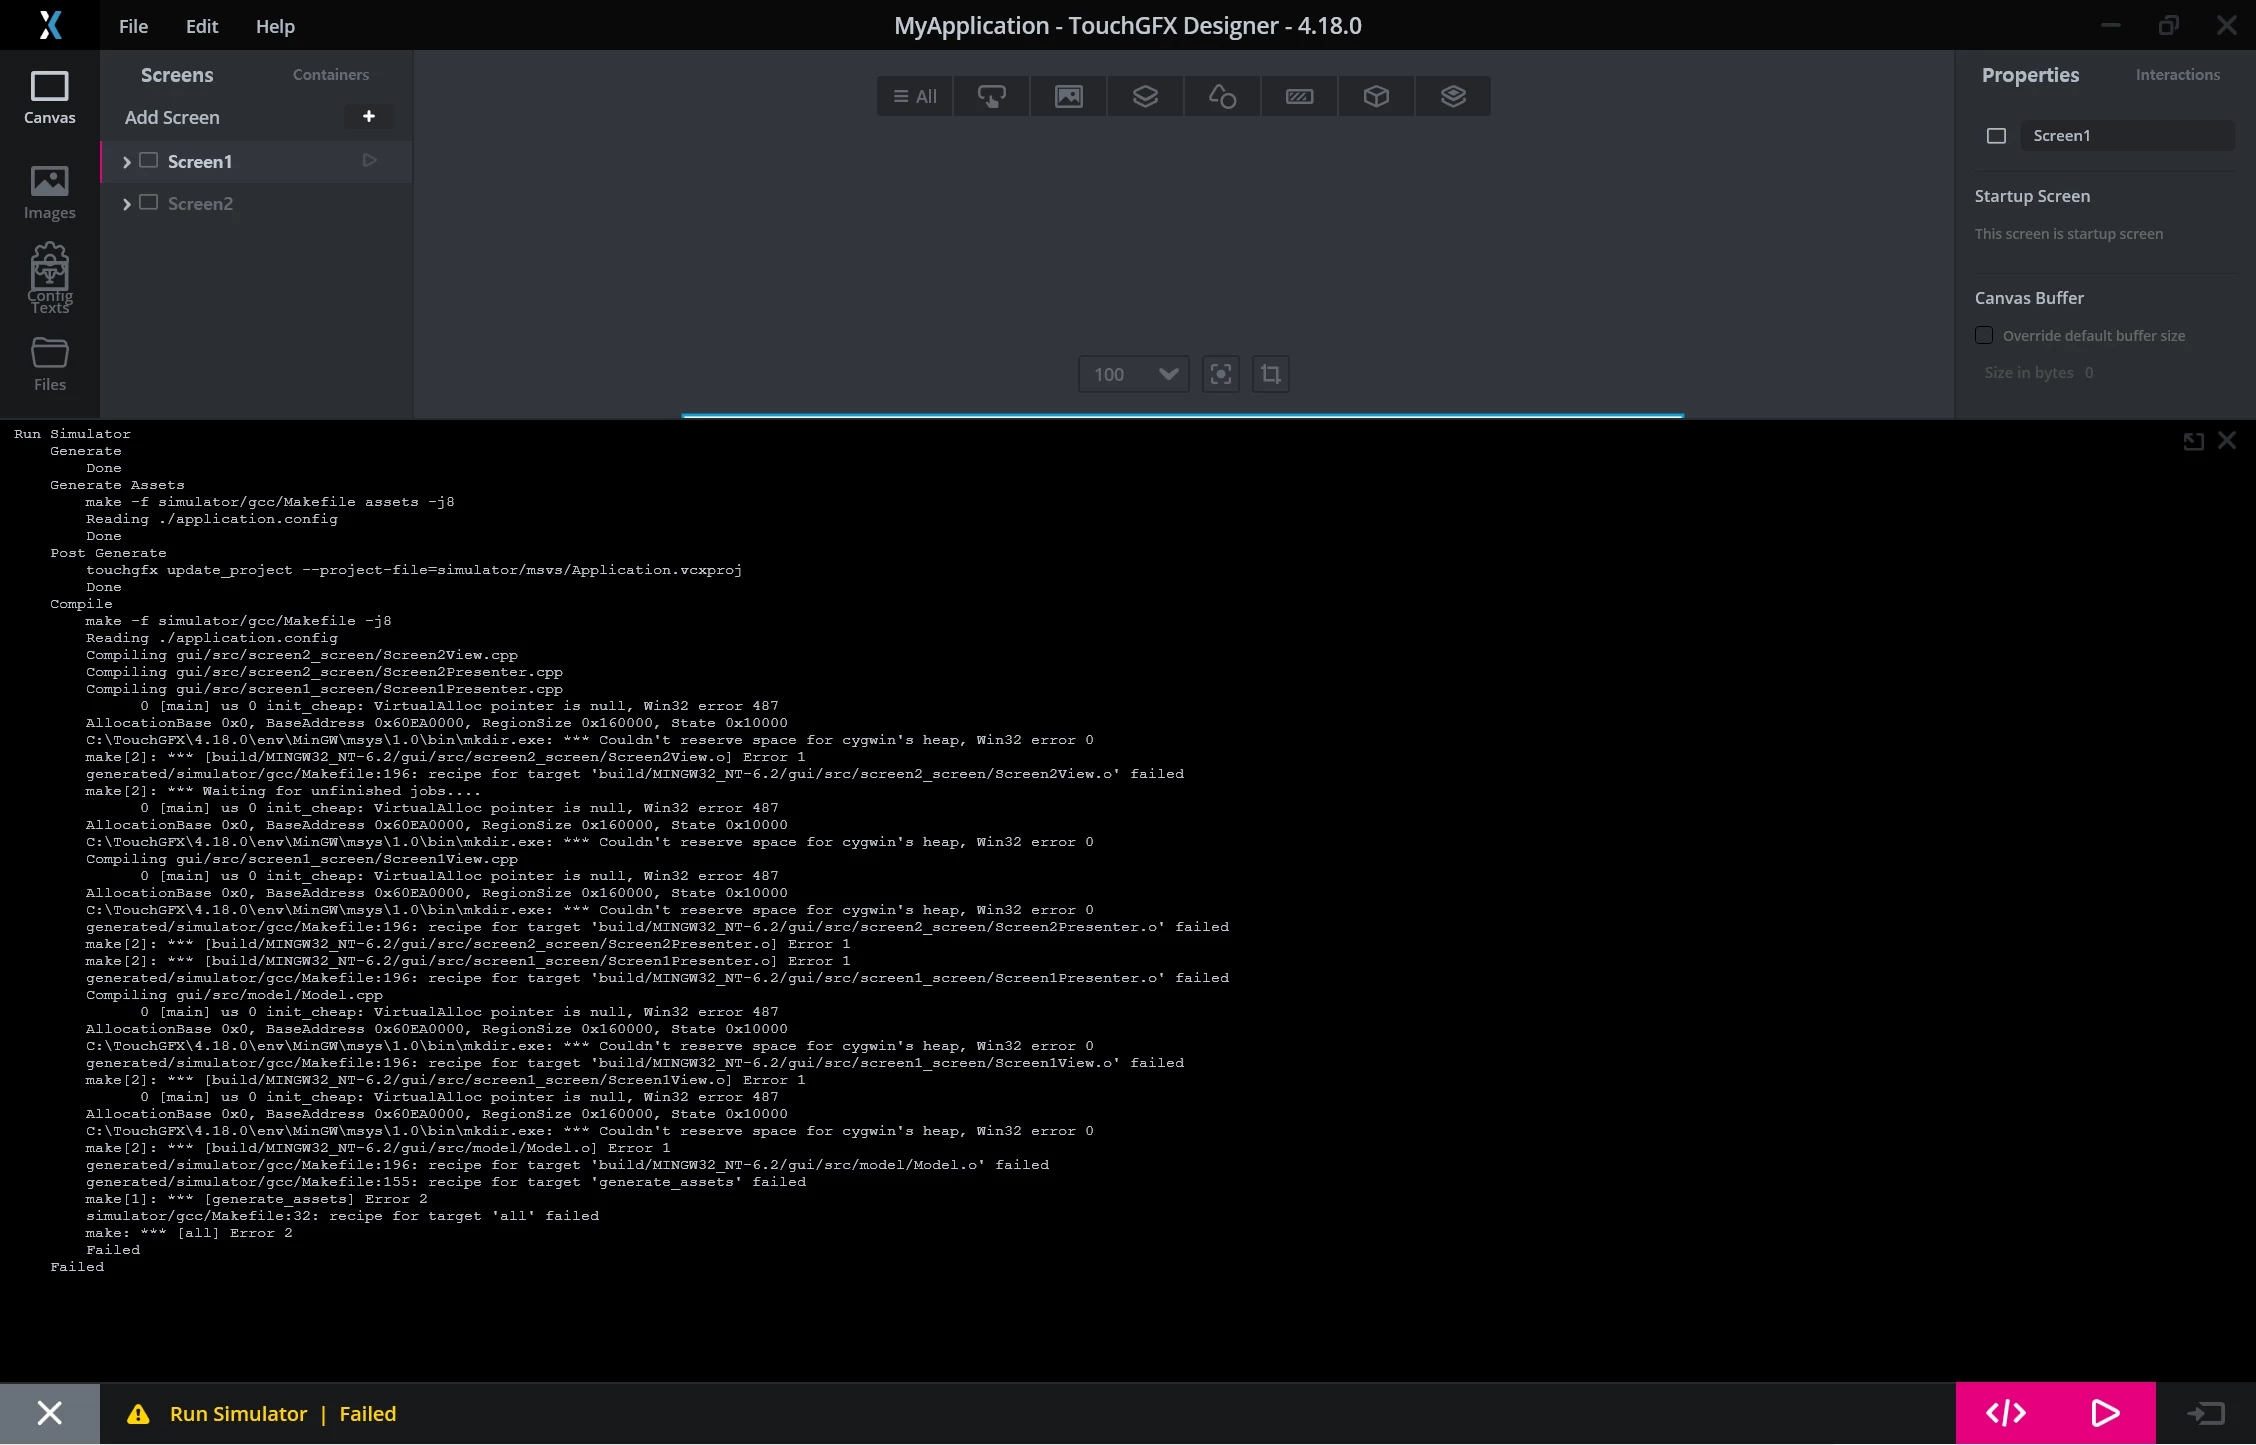Click the log line 'make: *** [all] Error 2'
Screen dimensions: 2256x1445
pos(189,1233)
